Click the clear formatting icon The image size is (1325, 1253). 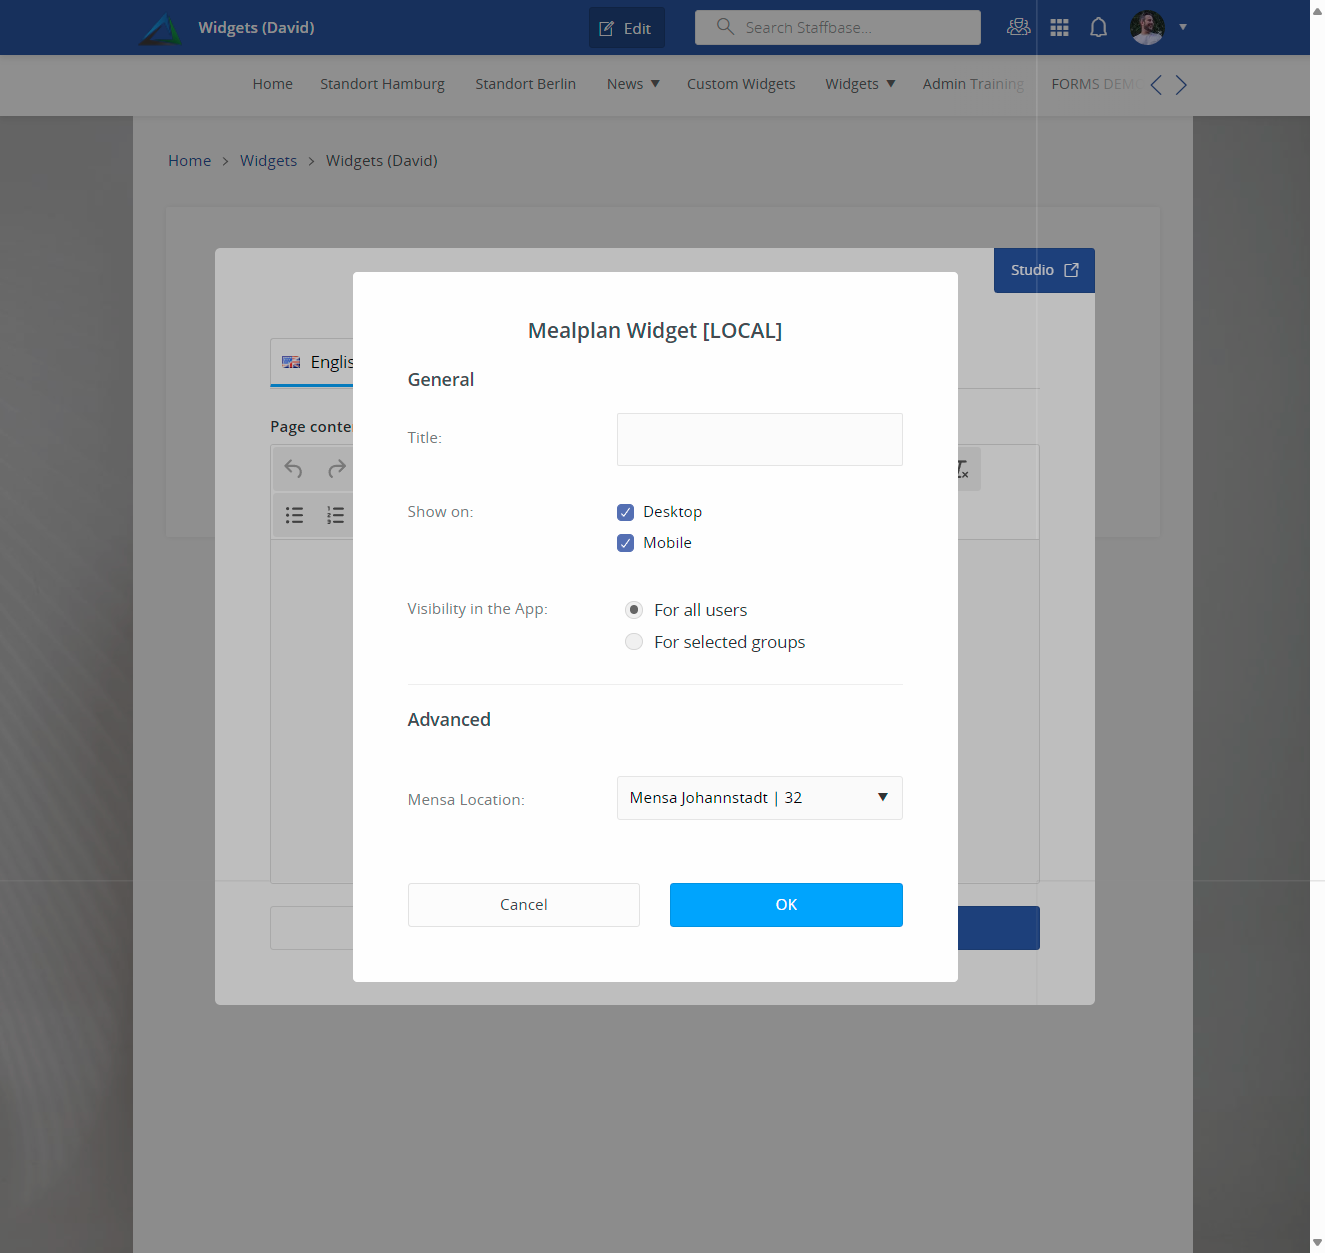tap(960, 468)
